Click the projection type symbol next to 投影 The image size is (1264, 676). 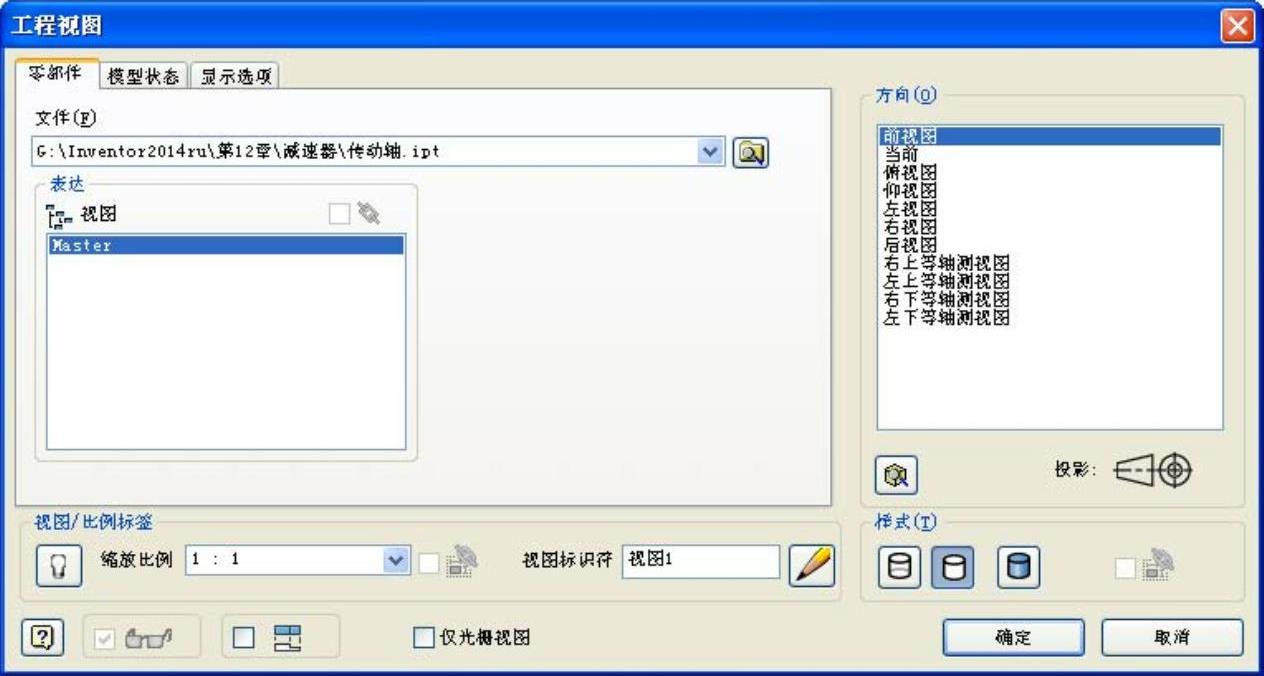tap(1155, 470)
